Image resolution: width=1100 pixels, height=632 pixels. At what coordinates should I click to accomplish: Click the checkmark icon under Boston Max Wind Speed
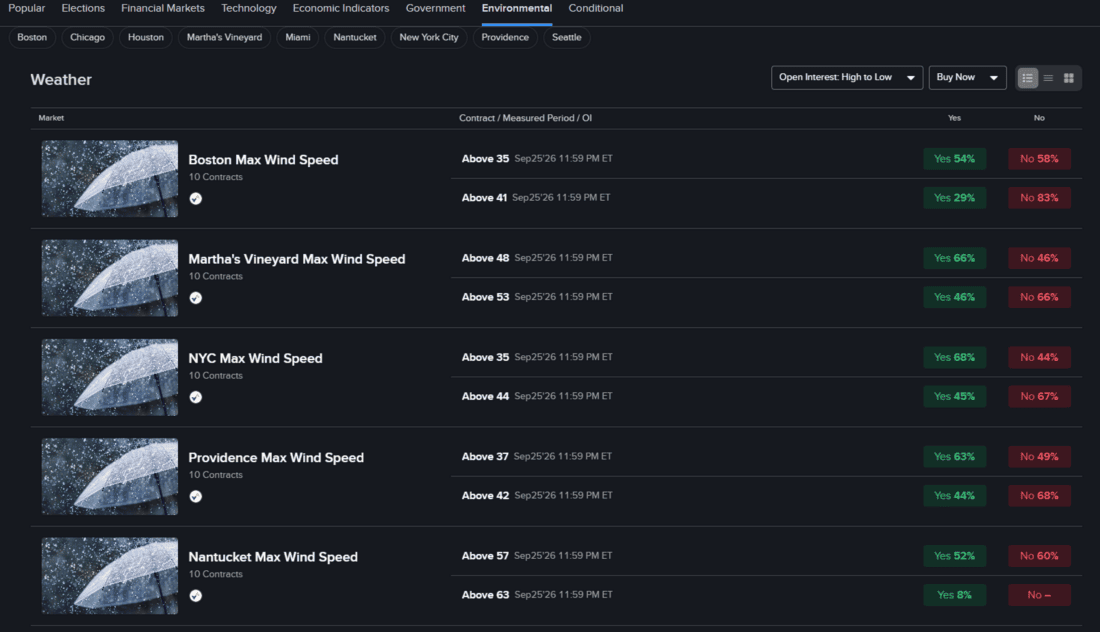(x=196, y=199)
